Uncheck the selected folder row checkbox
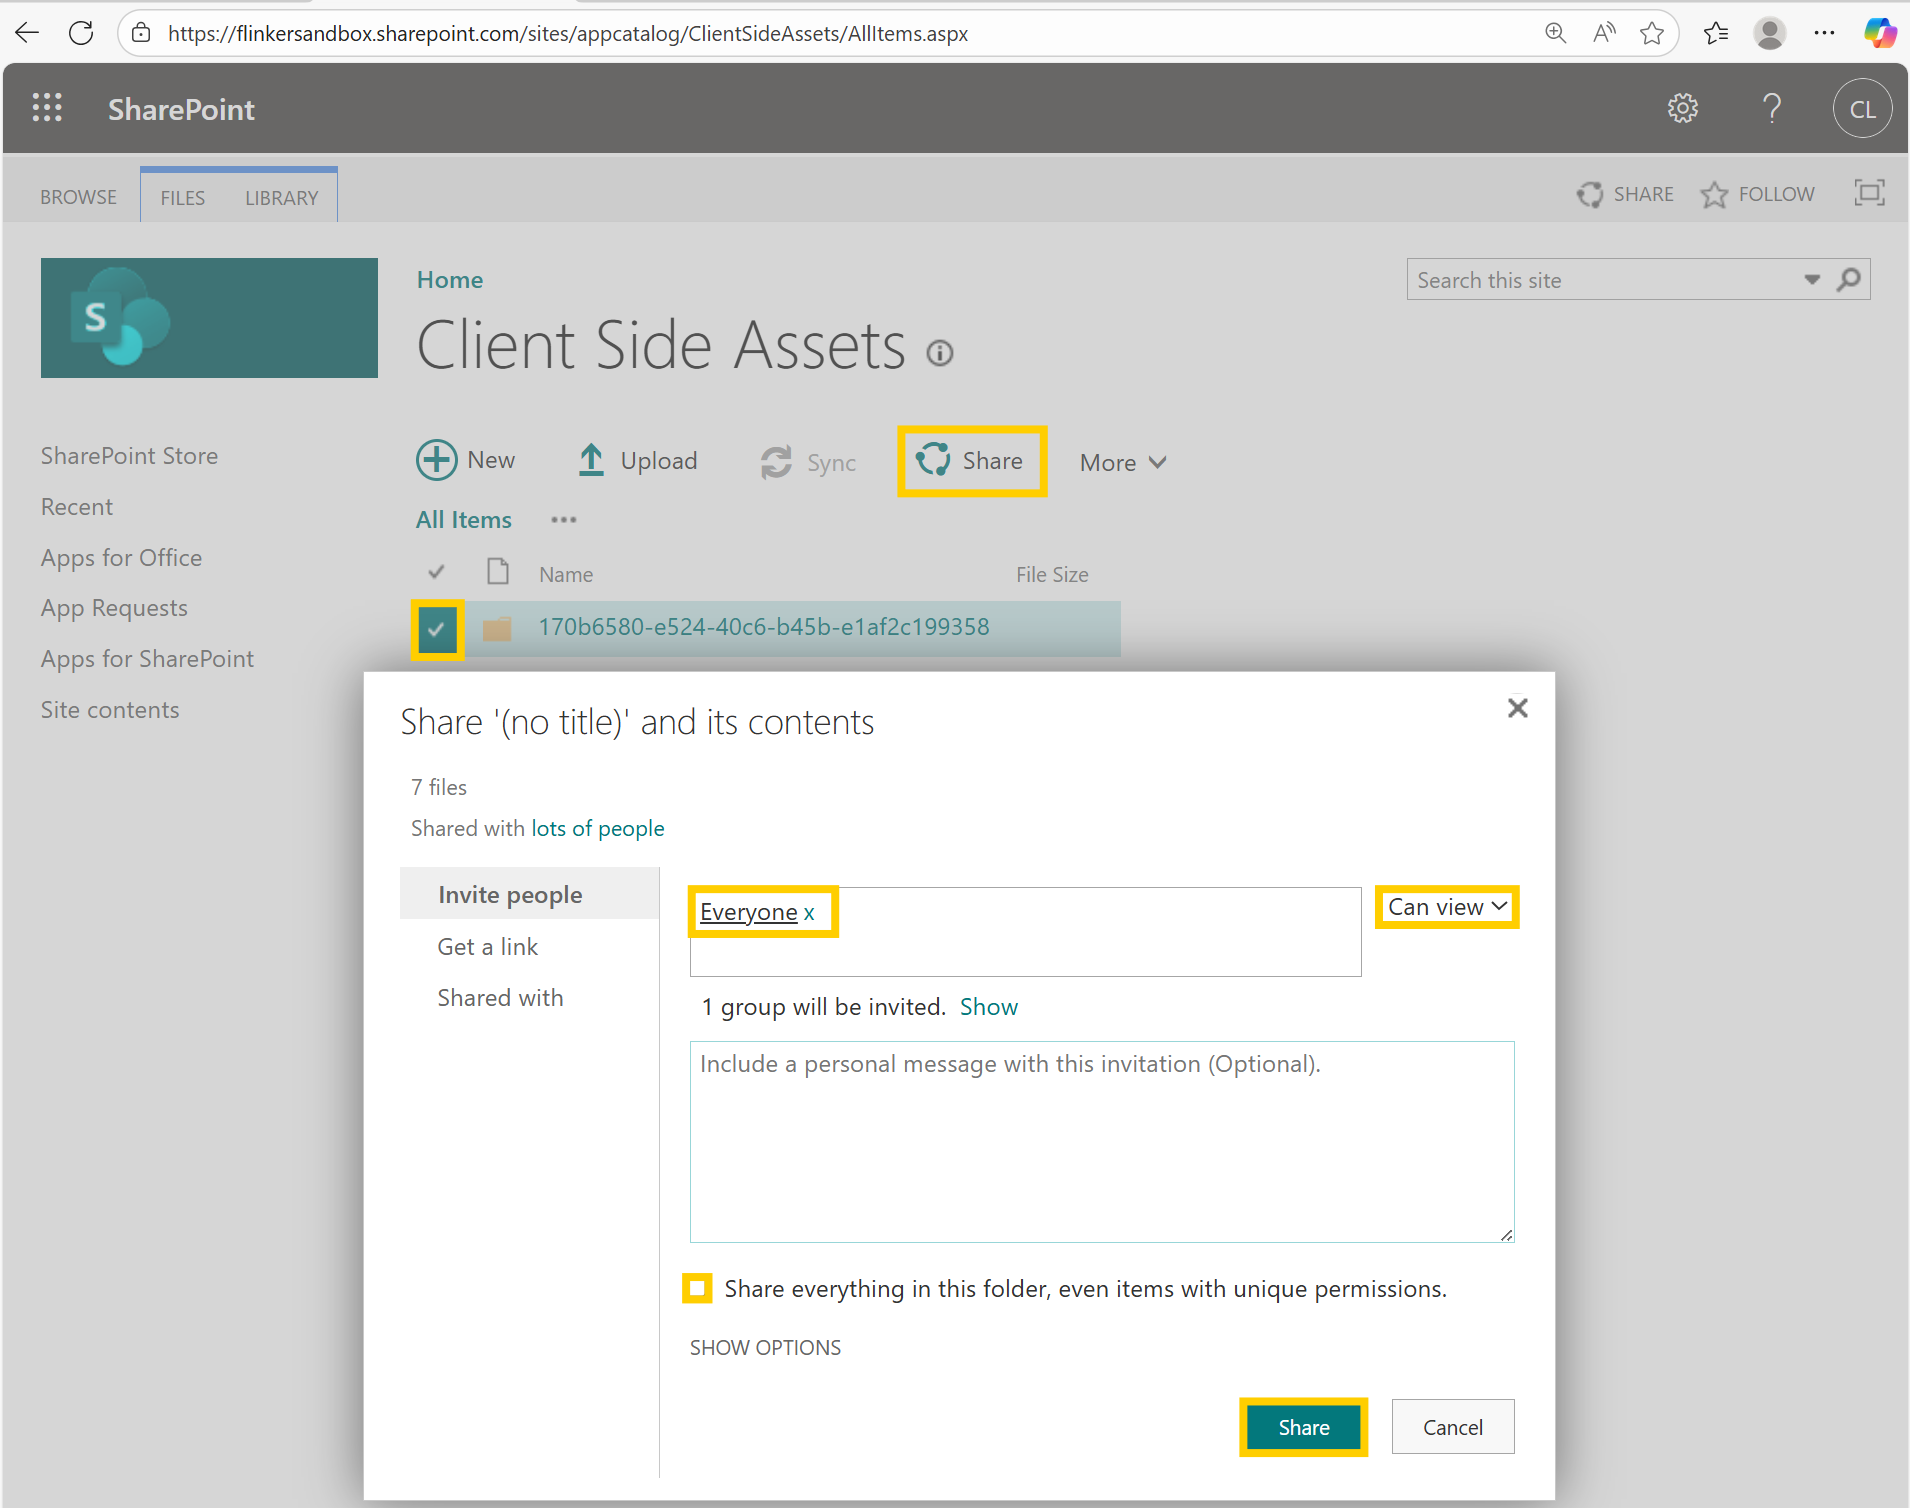This screenshot has height=1508, width=1910. click(437, 629)
